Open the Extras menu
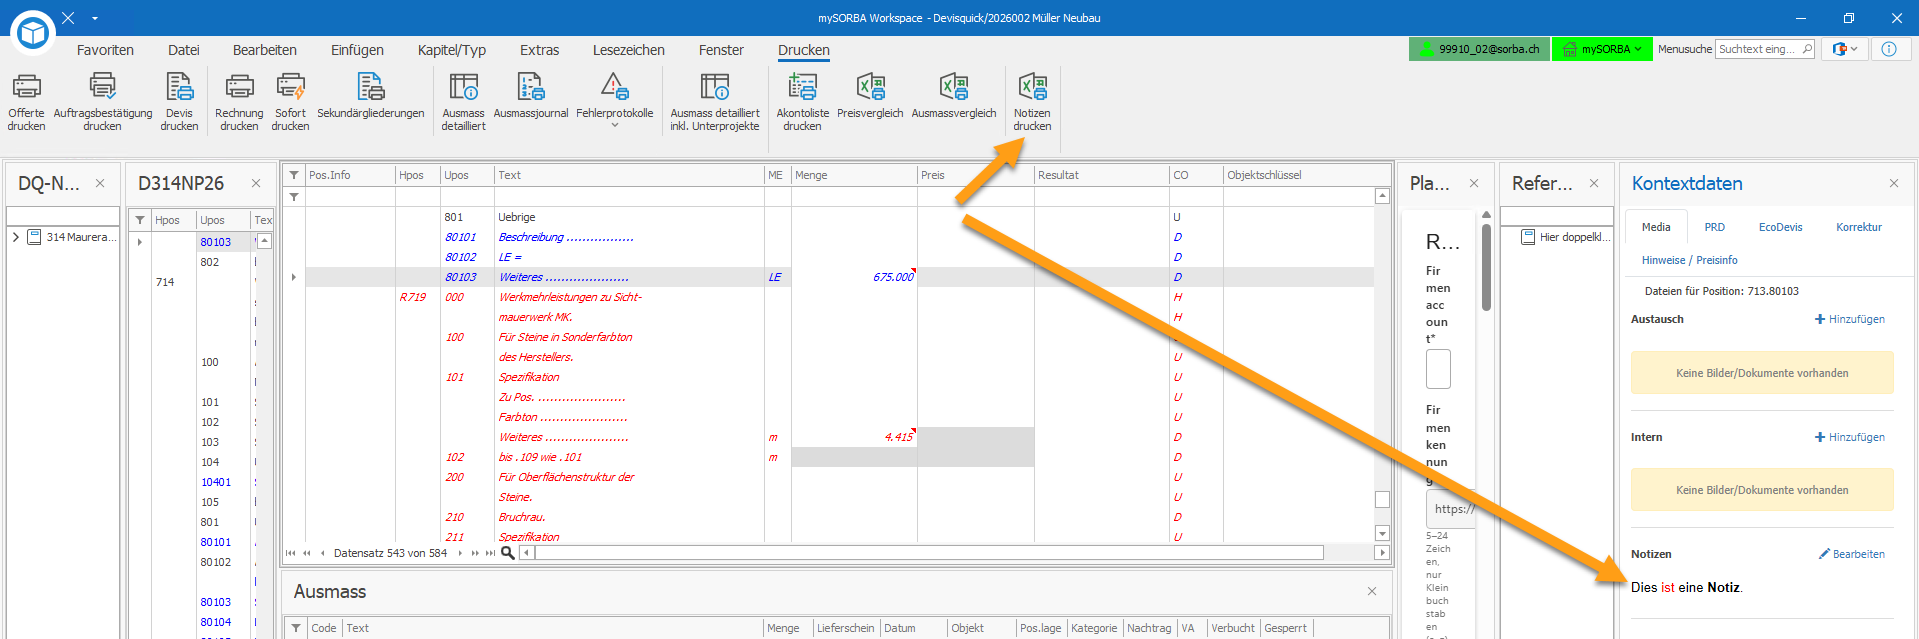The image size is (1919, 639). 539,50
